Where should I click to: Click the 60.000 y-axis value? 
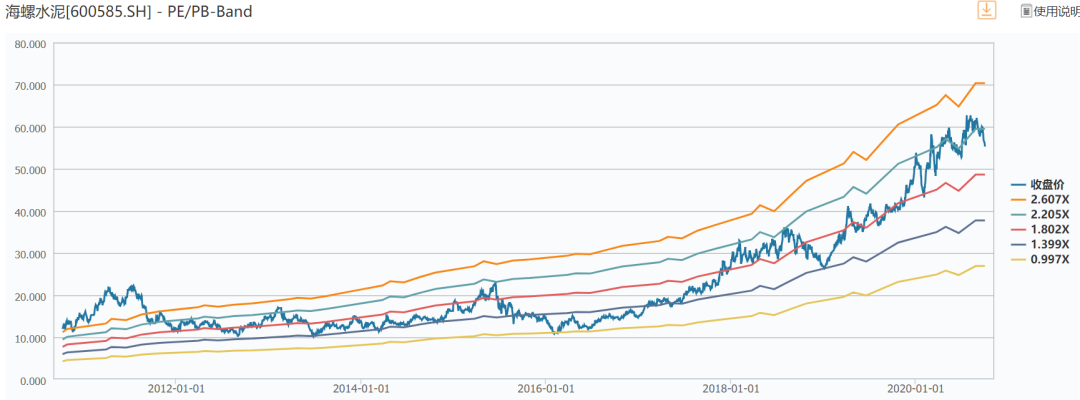coord(30,127)
